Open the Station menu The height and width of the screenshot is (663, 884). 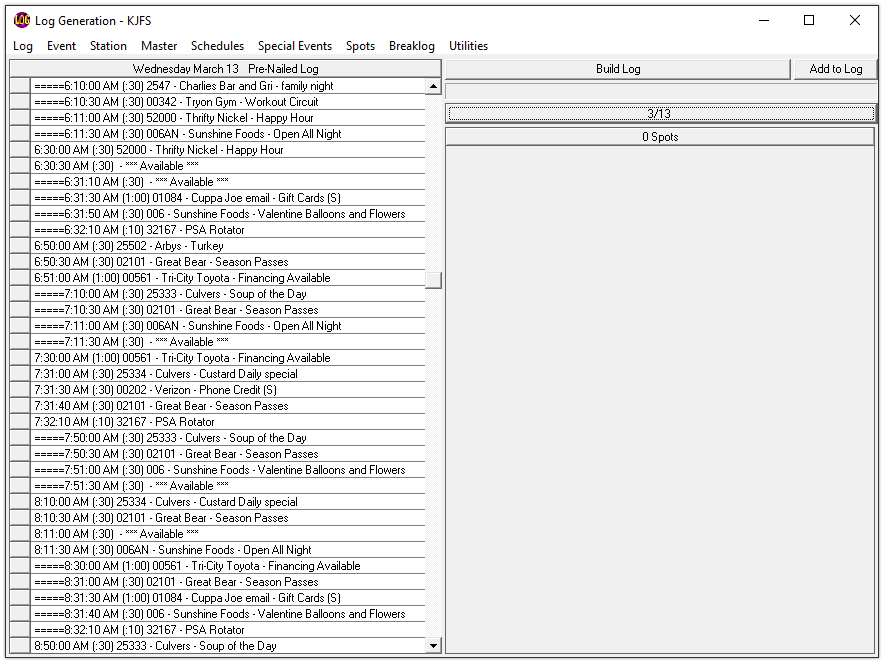(108, 46)
